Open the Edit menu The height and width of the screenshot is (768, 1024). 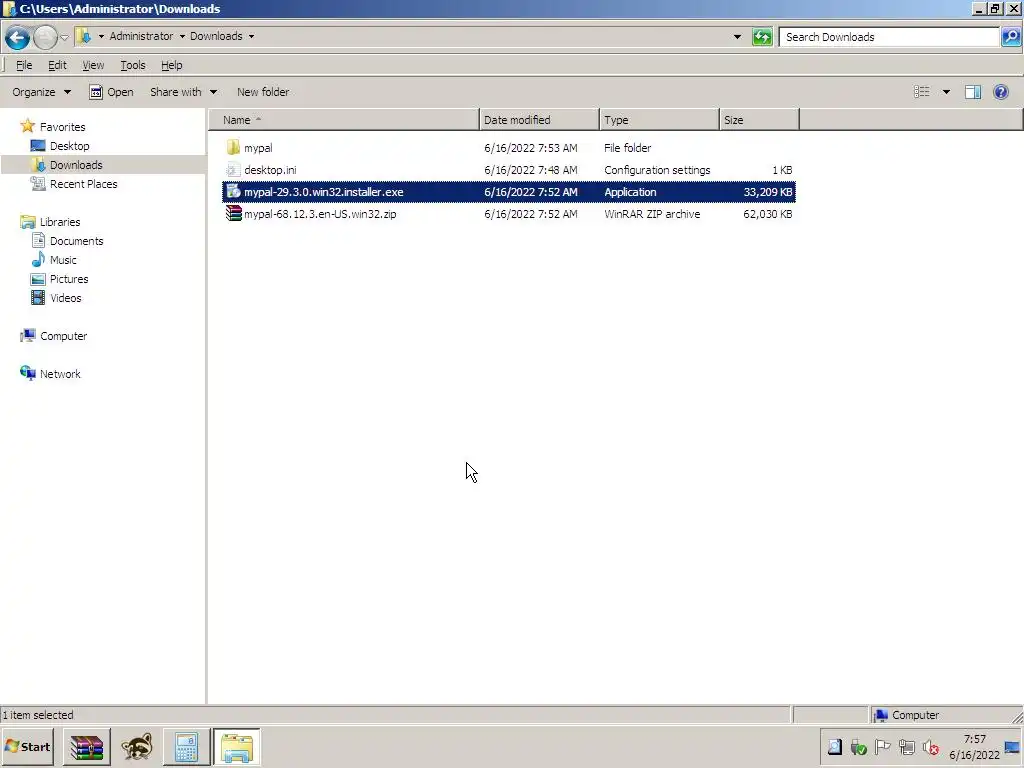tap(57, 65)
